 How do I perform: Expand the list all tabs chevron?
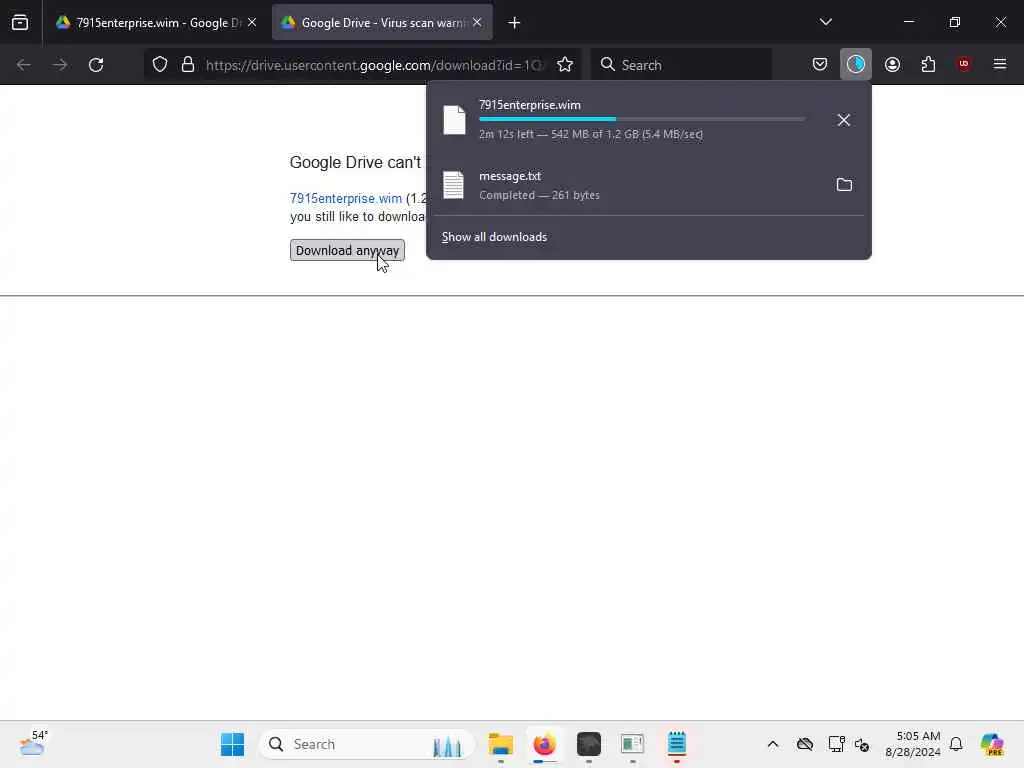(x=825, y=22)
